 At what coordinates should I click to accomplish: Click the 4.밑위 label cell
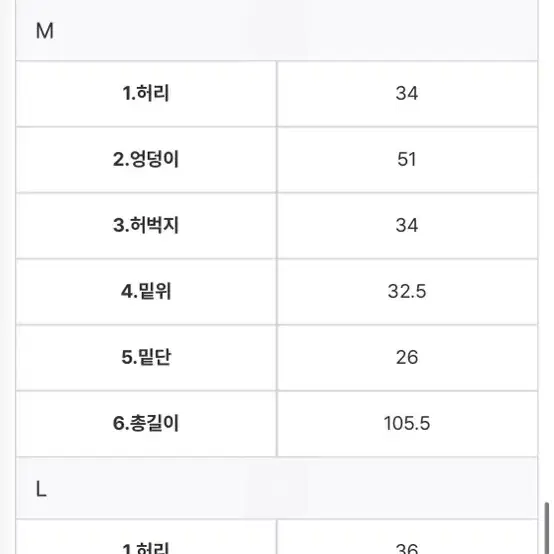146,292
